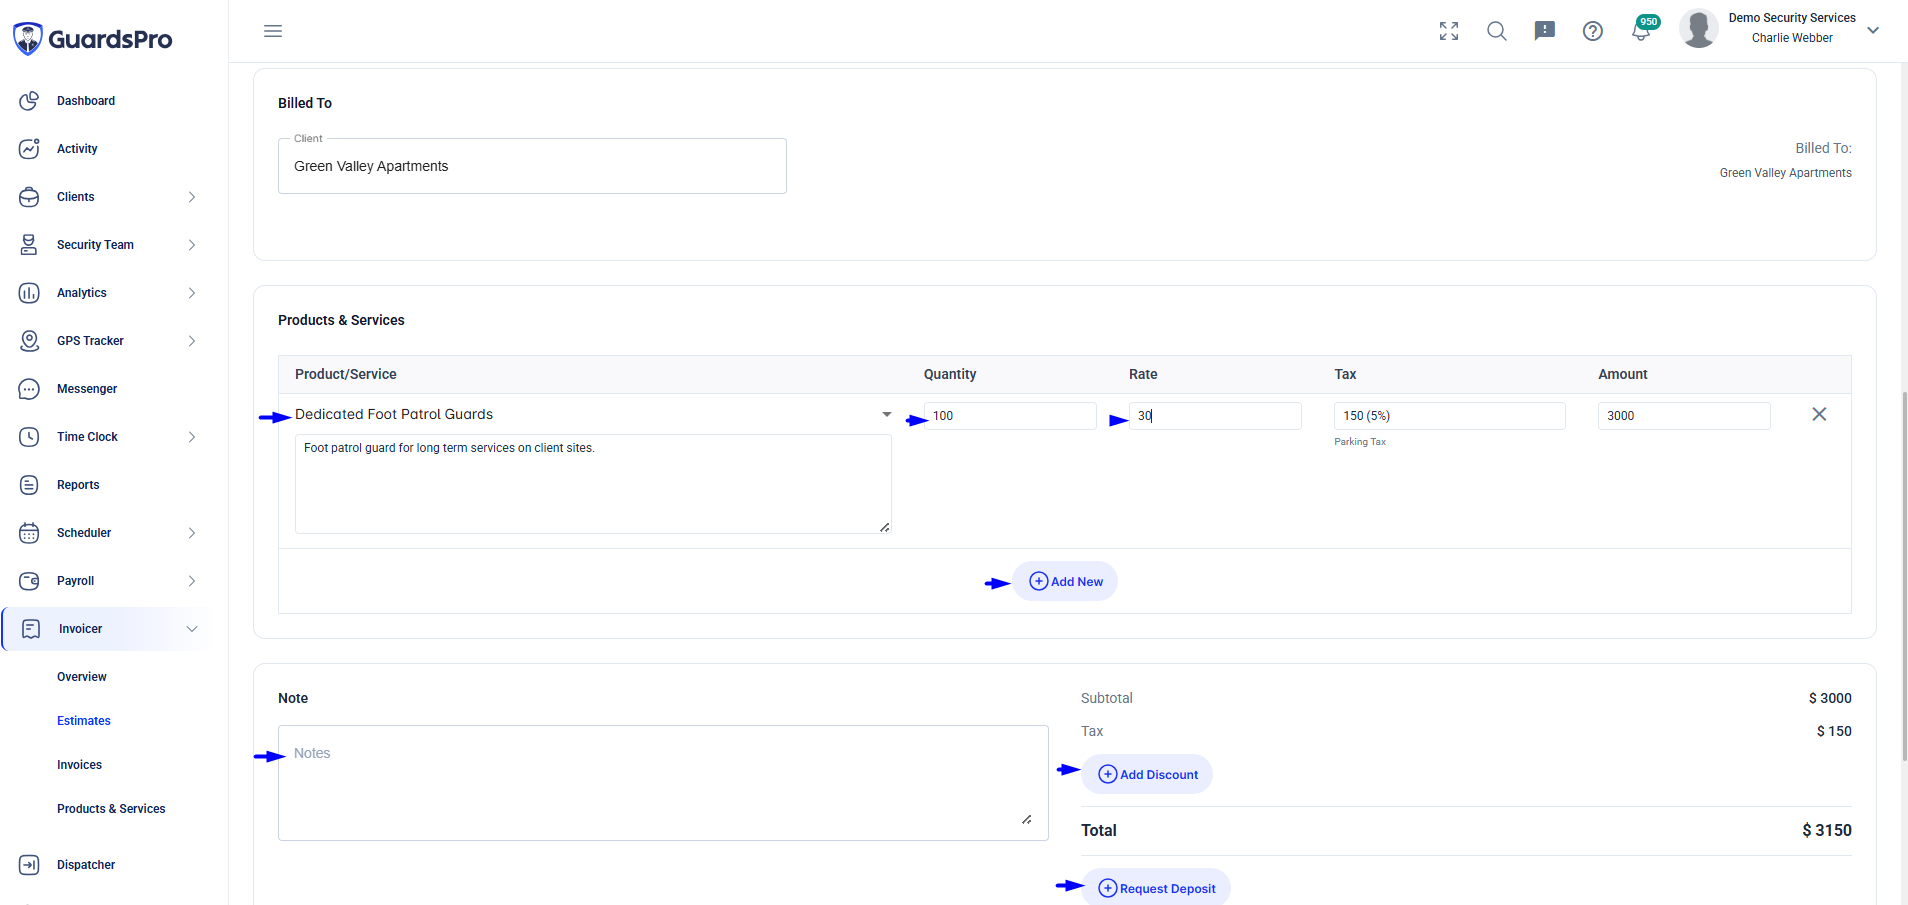The width and height of the screenshot is (1908, 905).
Task: Click the Client field Green Valley Apartments
Action: coord(532,166)
